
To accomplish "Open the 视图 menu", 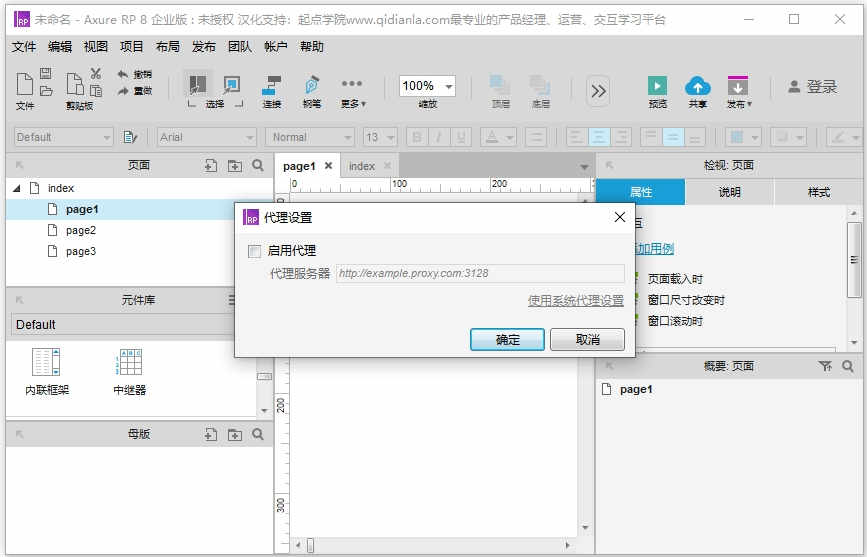I will click(96, 47).
